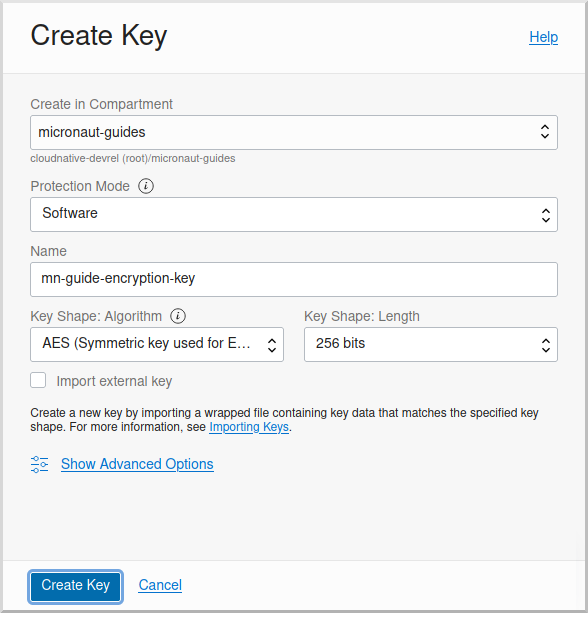Click the up-down arrows in Key Length selector
The image size is (588, 643).
click(545, 345)
